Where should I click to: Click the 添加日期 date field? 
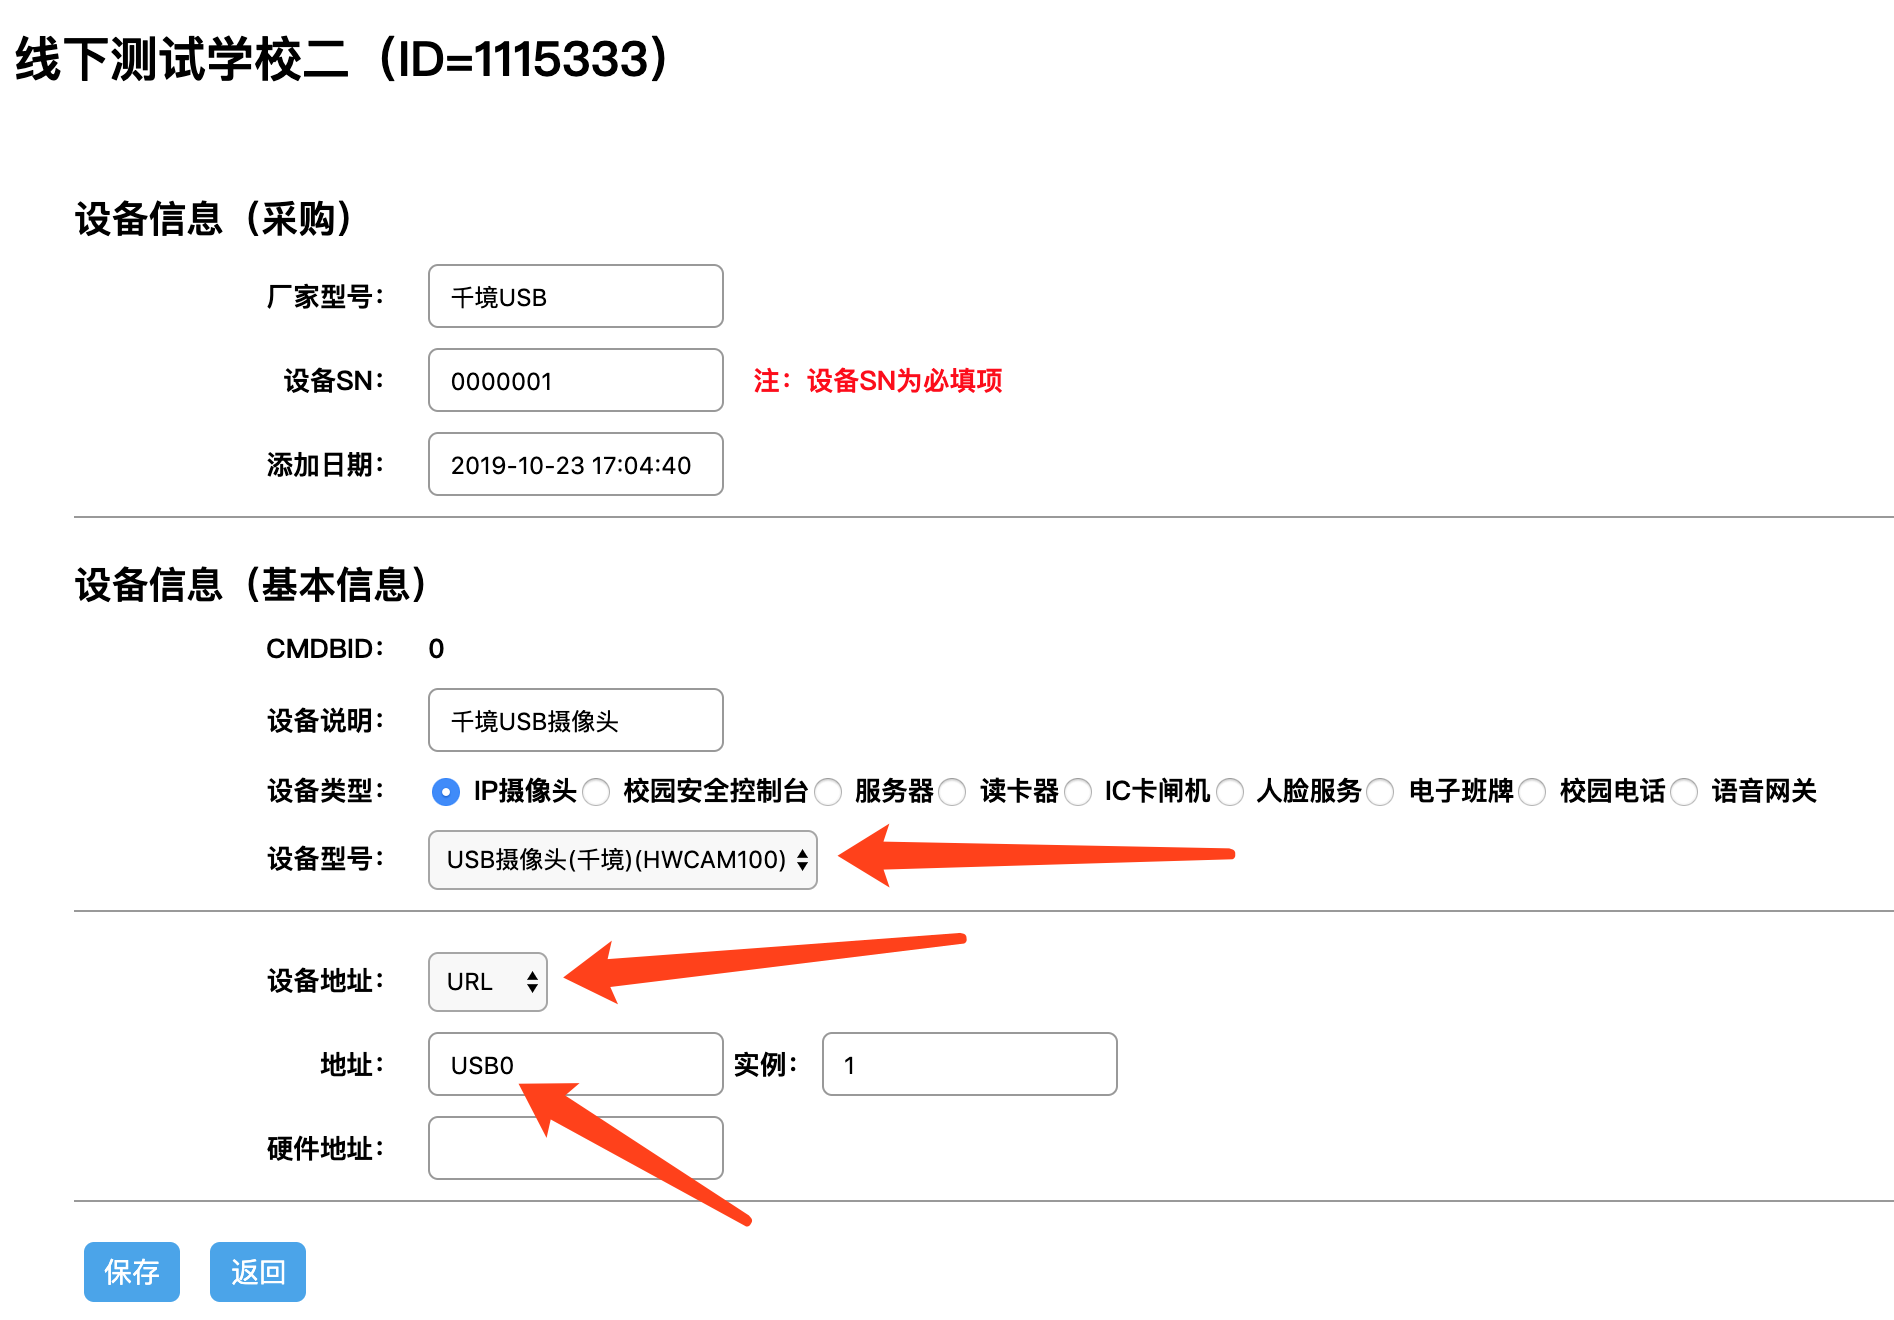(x=575, y=465)
